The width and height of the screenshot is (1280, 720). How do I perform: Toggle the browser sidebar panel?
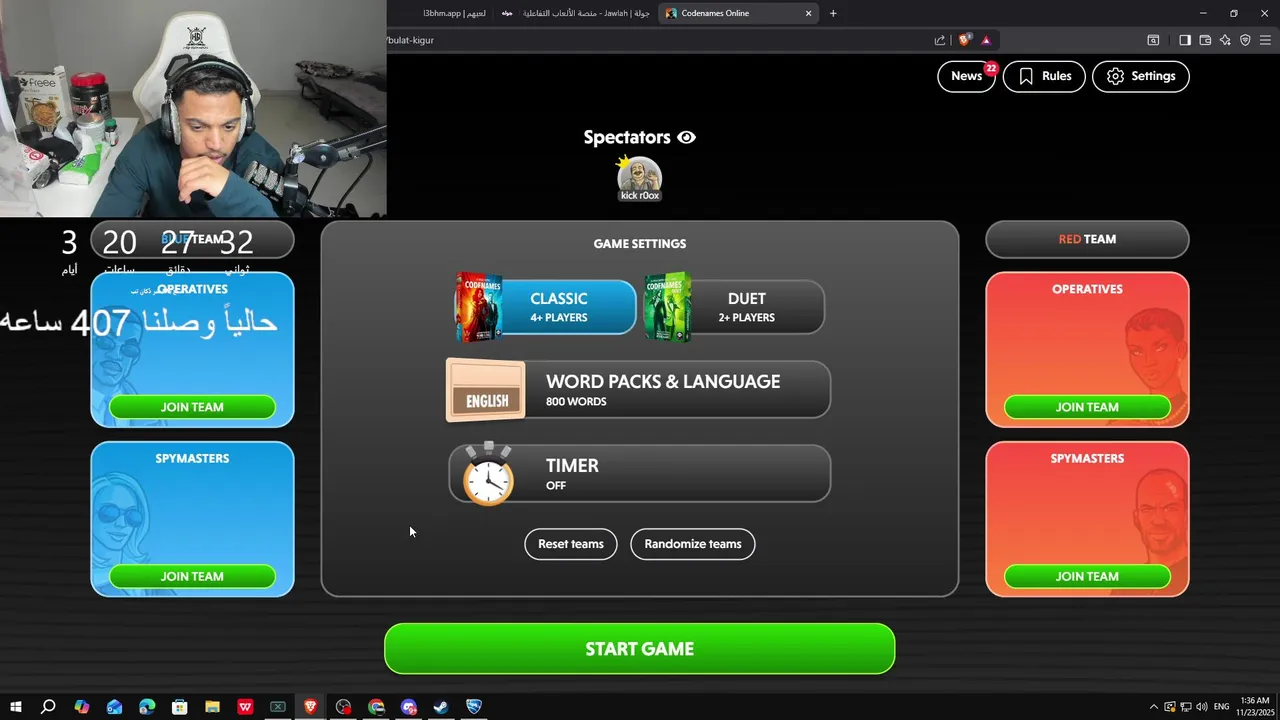click(1184, 40)
